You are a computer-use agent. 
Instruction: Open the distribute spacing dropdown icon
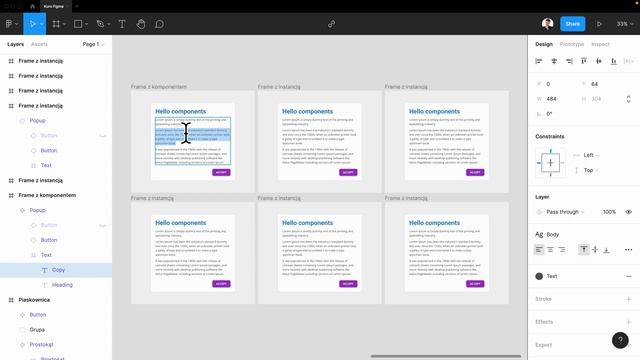click(x=629, y=61)
